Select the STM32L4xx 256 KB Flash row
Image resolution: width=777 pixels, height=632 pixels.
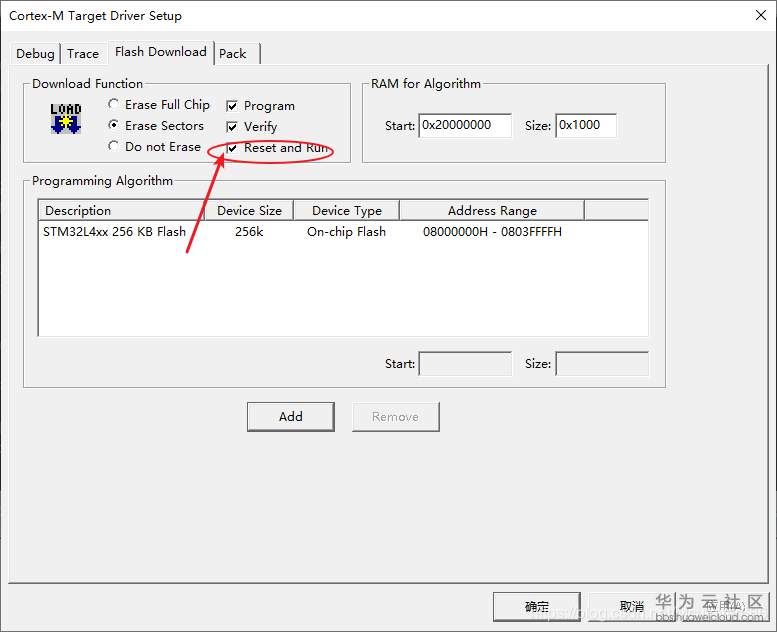(x=343, y=231)
